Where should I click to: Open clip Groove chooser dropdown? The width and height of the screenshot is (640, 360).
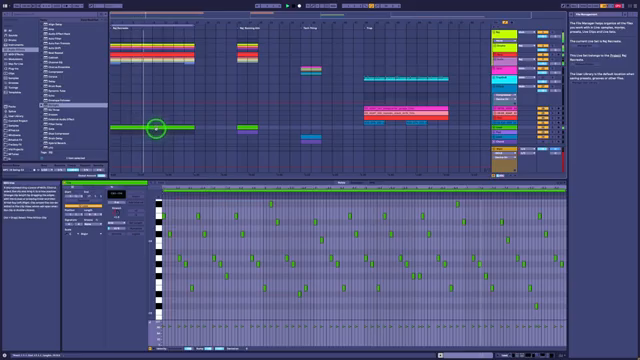click(93, 224)
